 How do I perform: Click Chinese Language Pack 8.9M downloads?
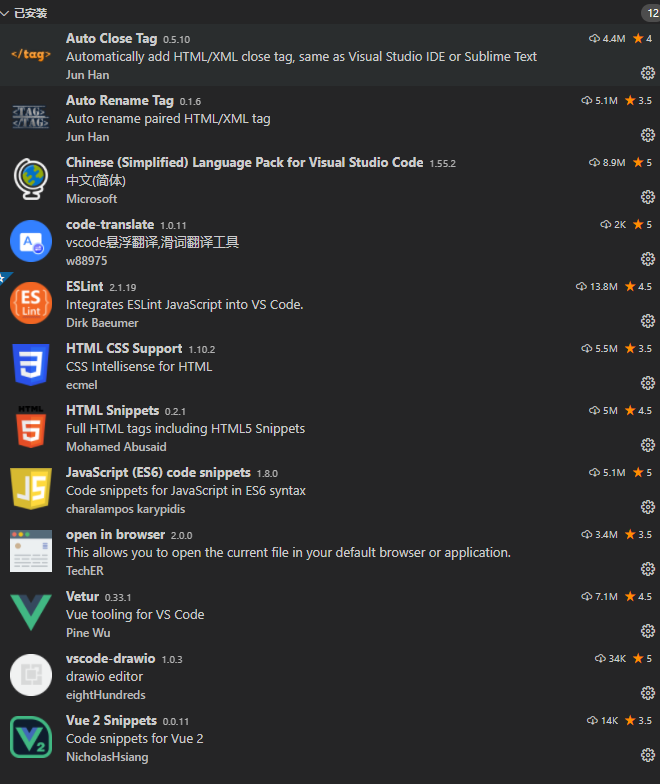[x=607, y=162]
